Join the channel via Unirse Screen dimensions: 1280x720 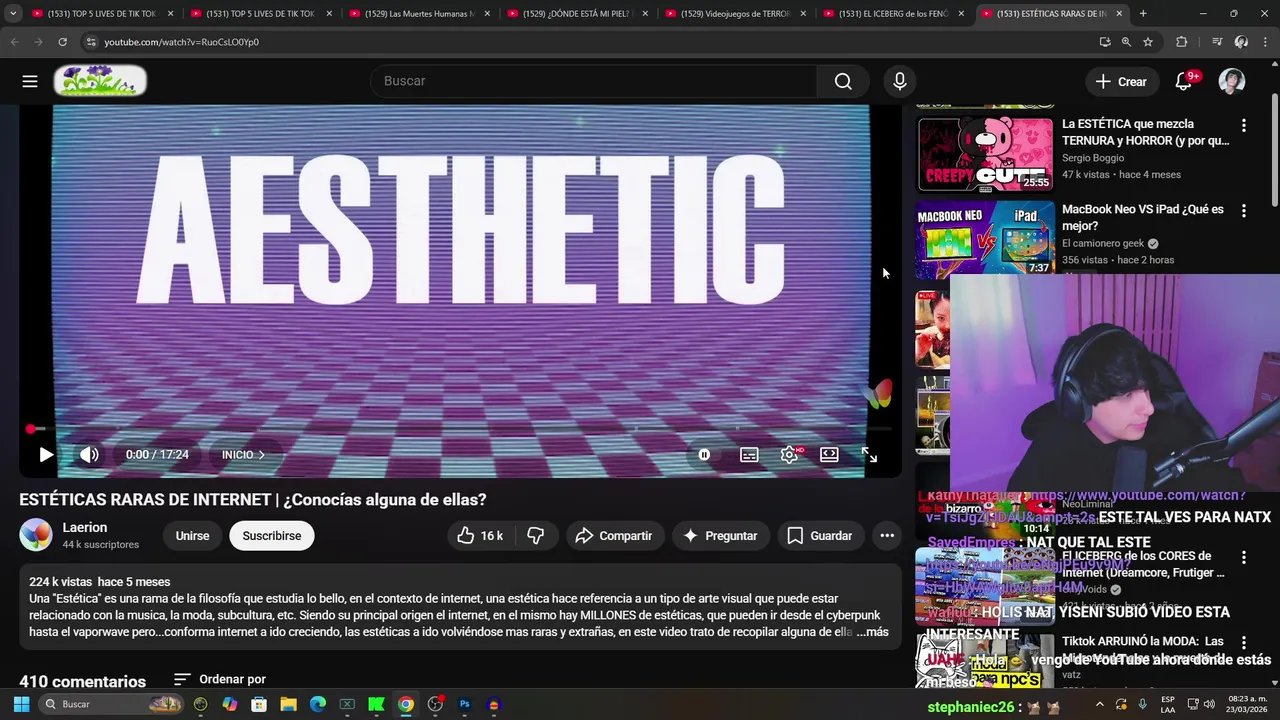(192, 536)
